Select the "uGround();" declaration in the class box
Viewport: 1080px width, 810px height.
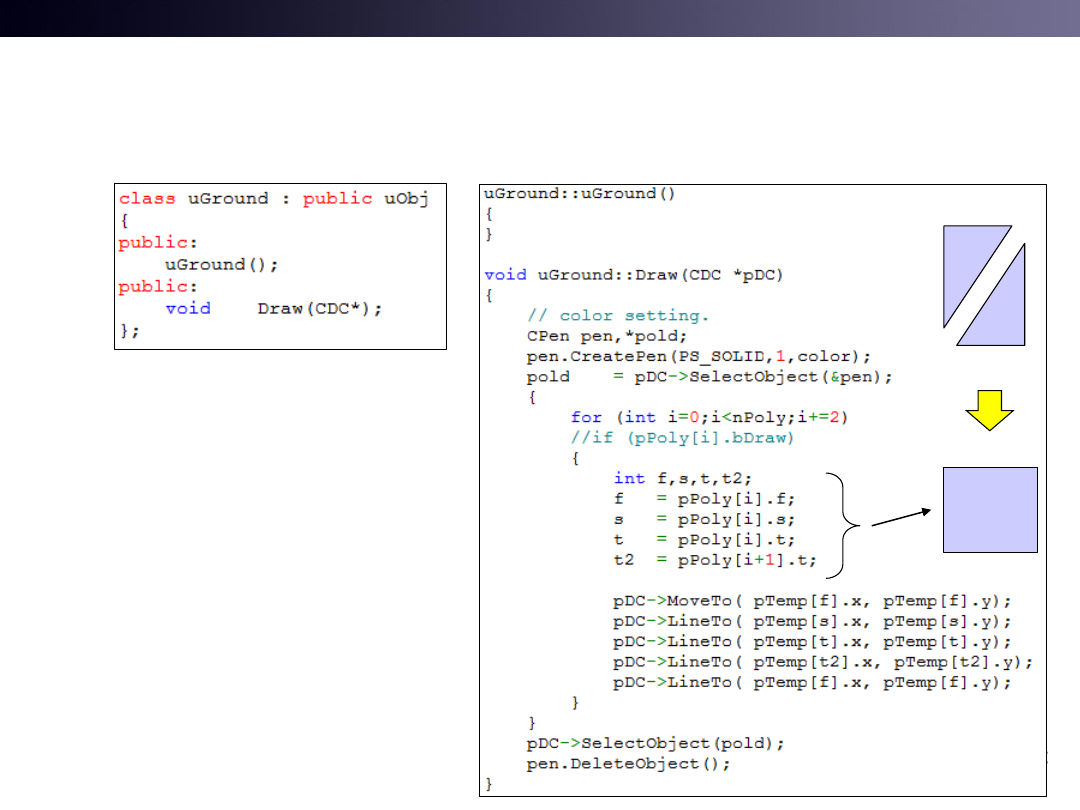coord(221,264)
